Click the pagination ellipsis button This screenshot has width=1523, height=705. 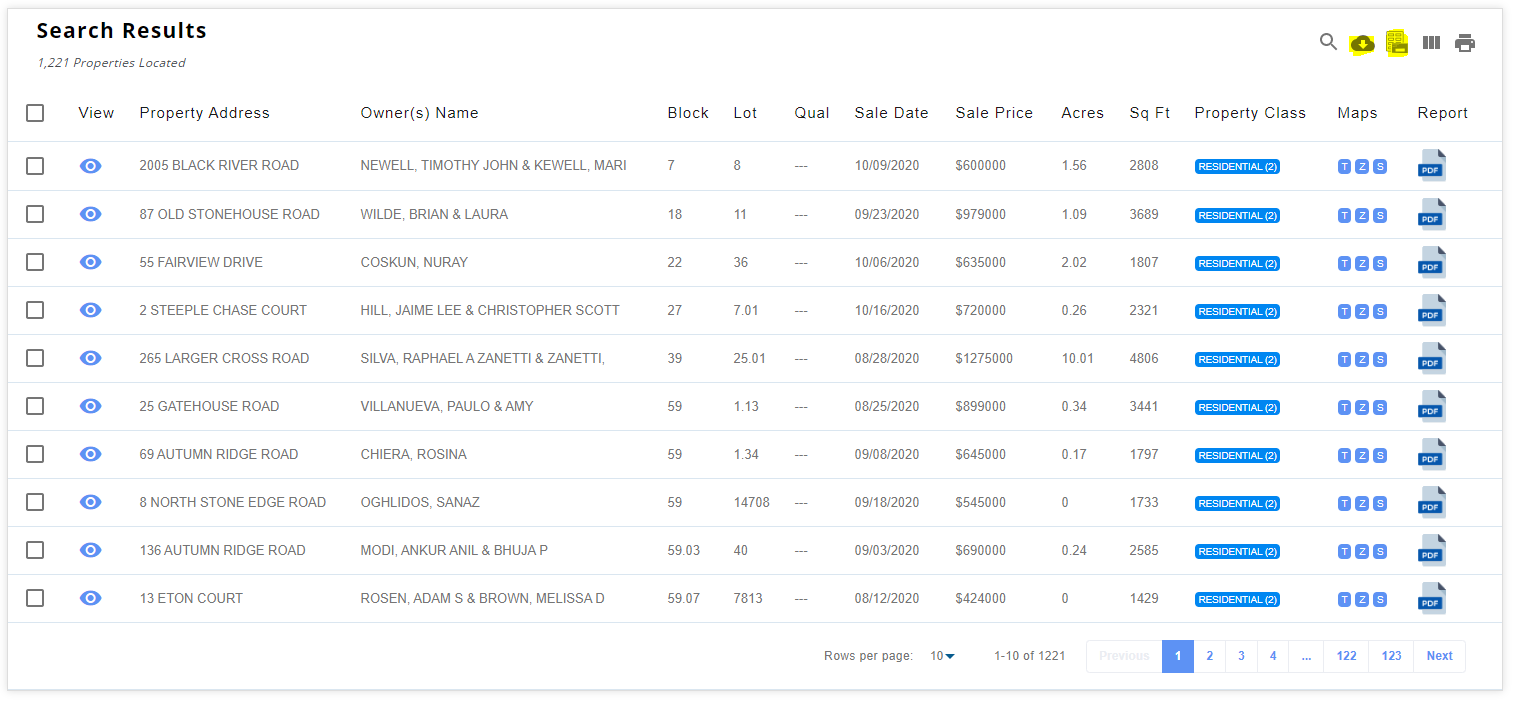[1307, 656]
